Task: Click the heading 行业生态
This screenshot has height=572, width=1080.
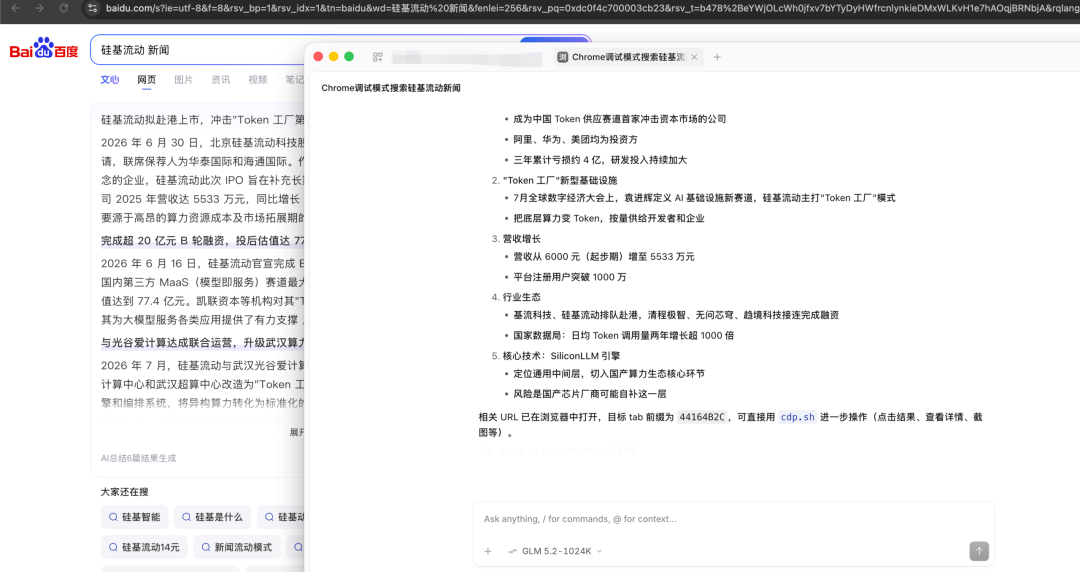Action: coord(521,297)
